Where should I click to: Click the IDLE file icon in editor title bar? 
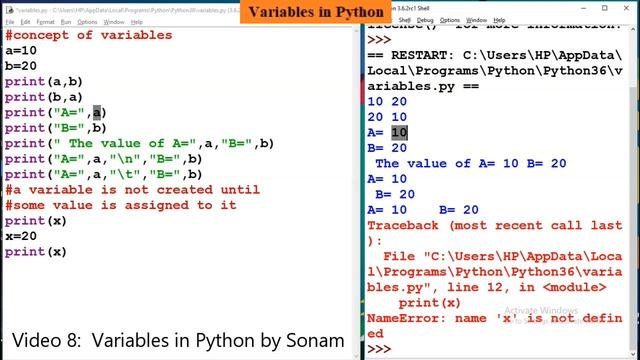pyautogui.click(x=10, y=9)
